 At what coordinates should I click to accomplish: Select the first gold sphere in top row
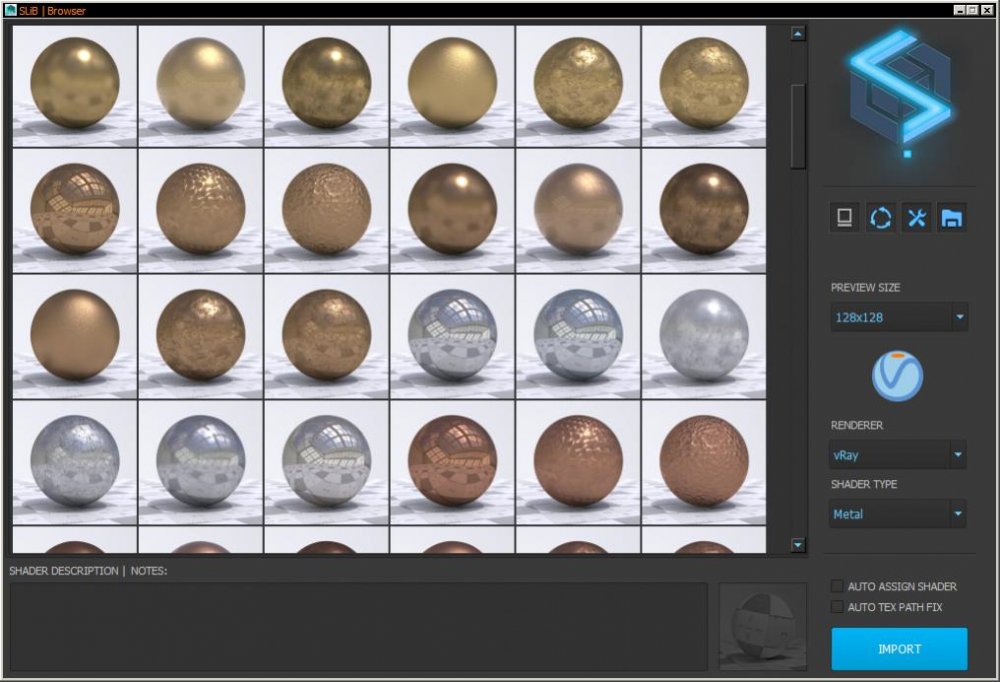[x=75, y=86]
